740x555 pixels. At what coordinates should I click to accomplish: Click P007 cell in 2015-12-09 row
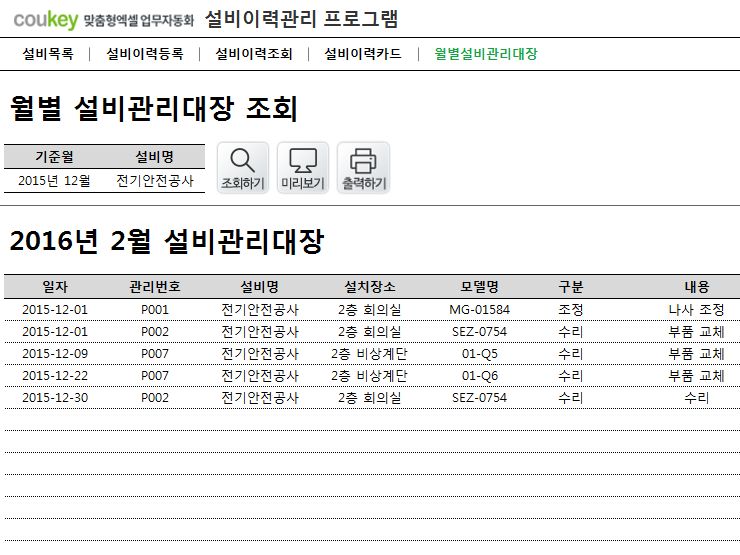[x=155, y=354]
